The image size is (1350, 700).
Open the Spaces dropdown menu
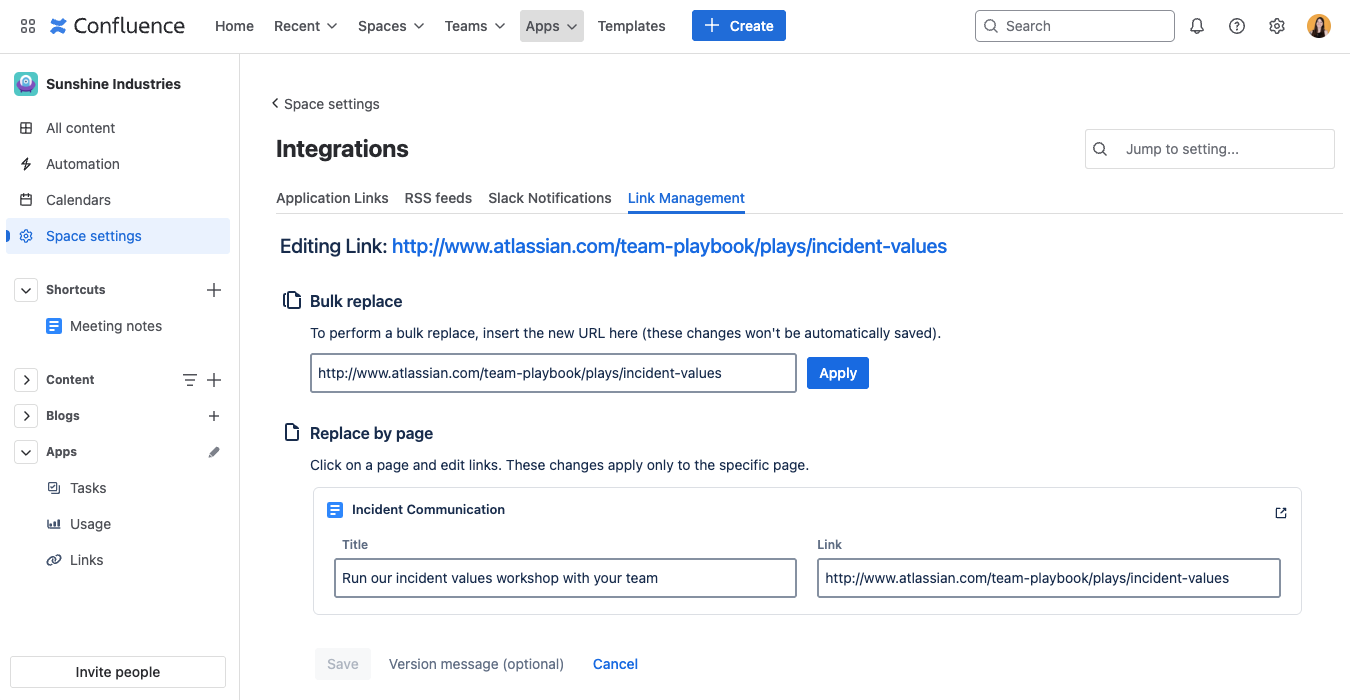tap(390, 26)
